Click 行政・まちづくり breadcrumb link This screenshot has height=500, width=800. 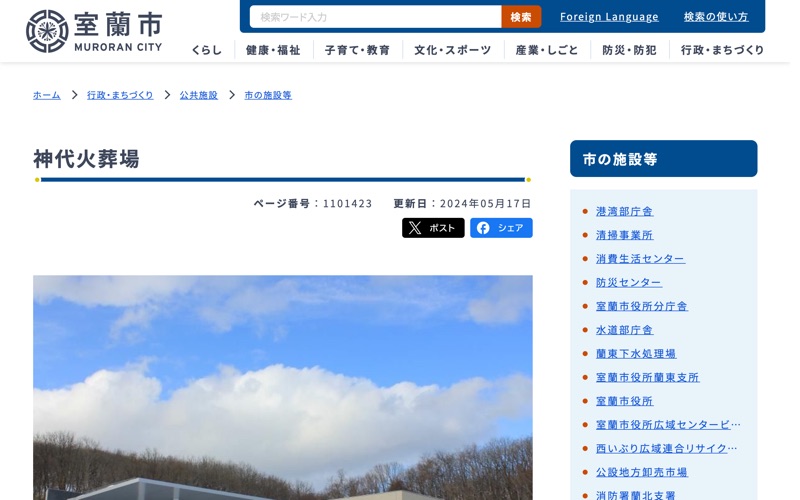click(120, 95)
